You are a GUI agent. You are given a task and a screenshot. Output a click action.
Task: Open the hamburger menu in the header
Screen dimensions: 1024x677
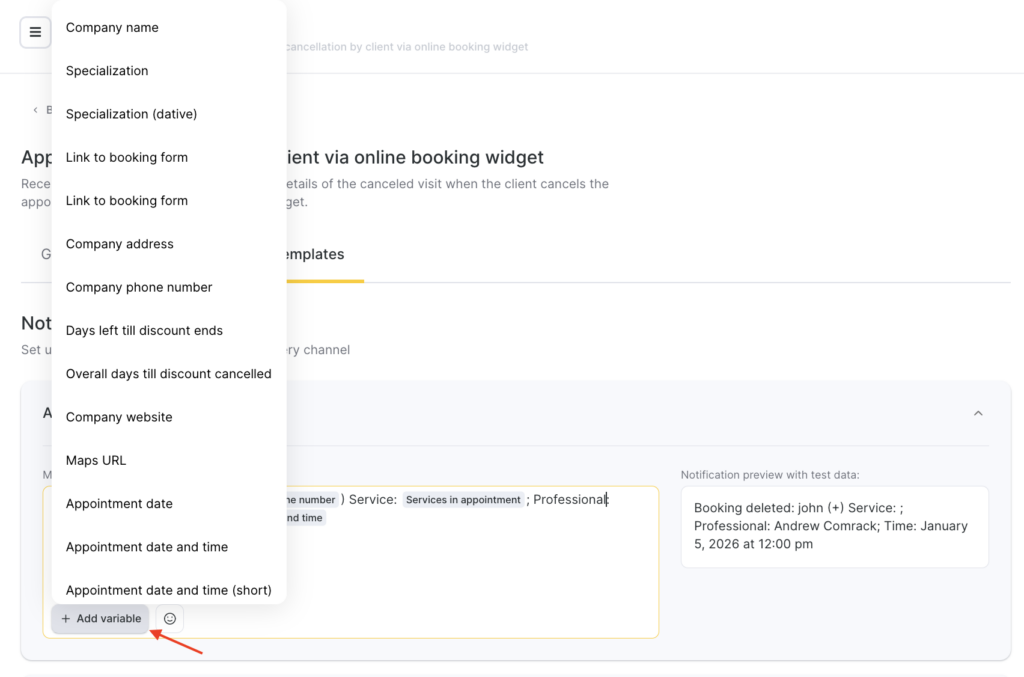(35, 32)
